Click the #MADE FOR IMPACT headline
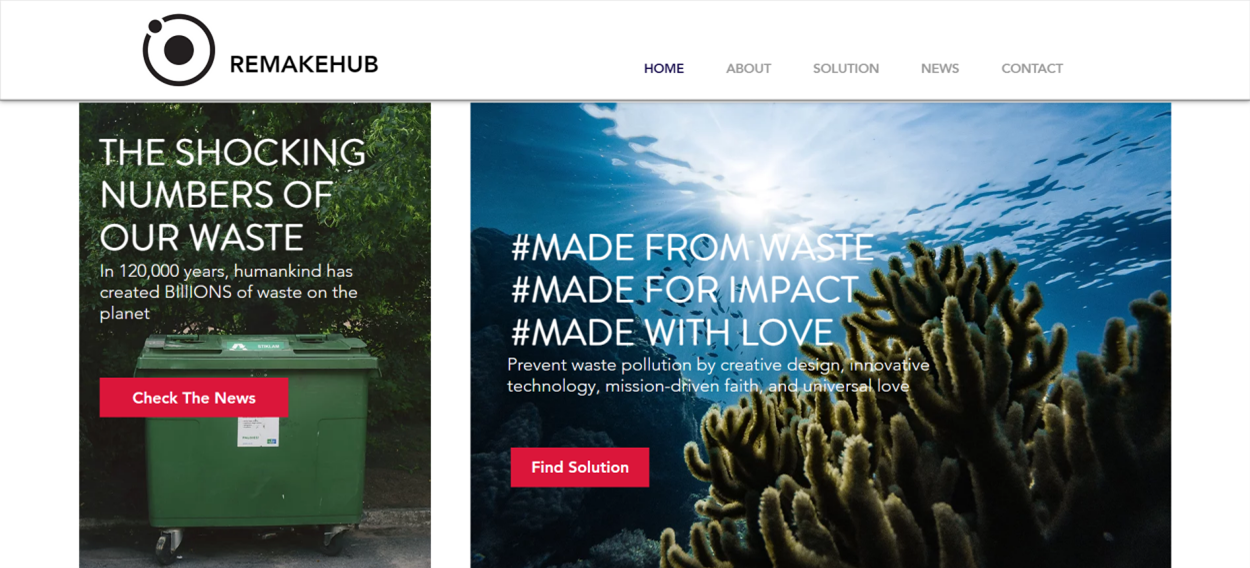The width and height of the screenshot is (1250, 568). click(685, 290)
